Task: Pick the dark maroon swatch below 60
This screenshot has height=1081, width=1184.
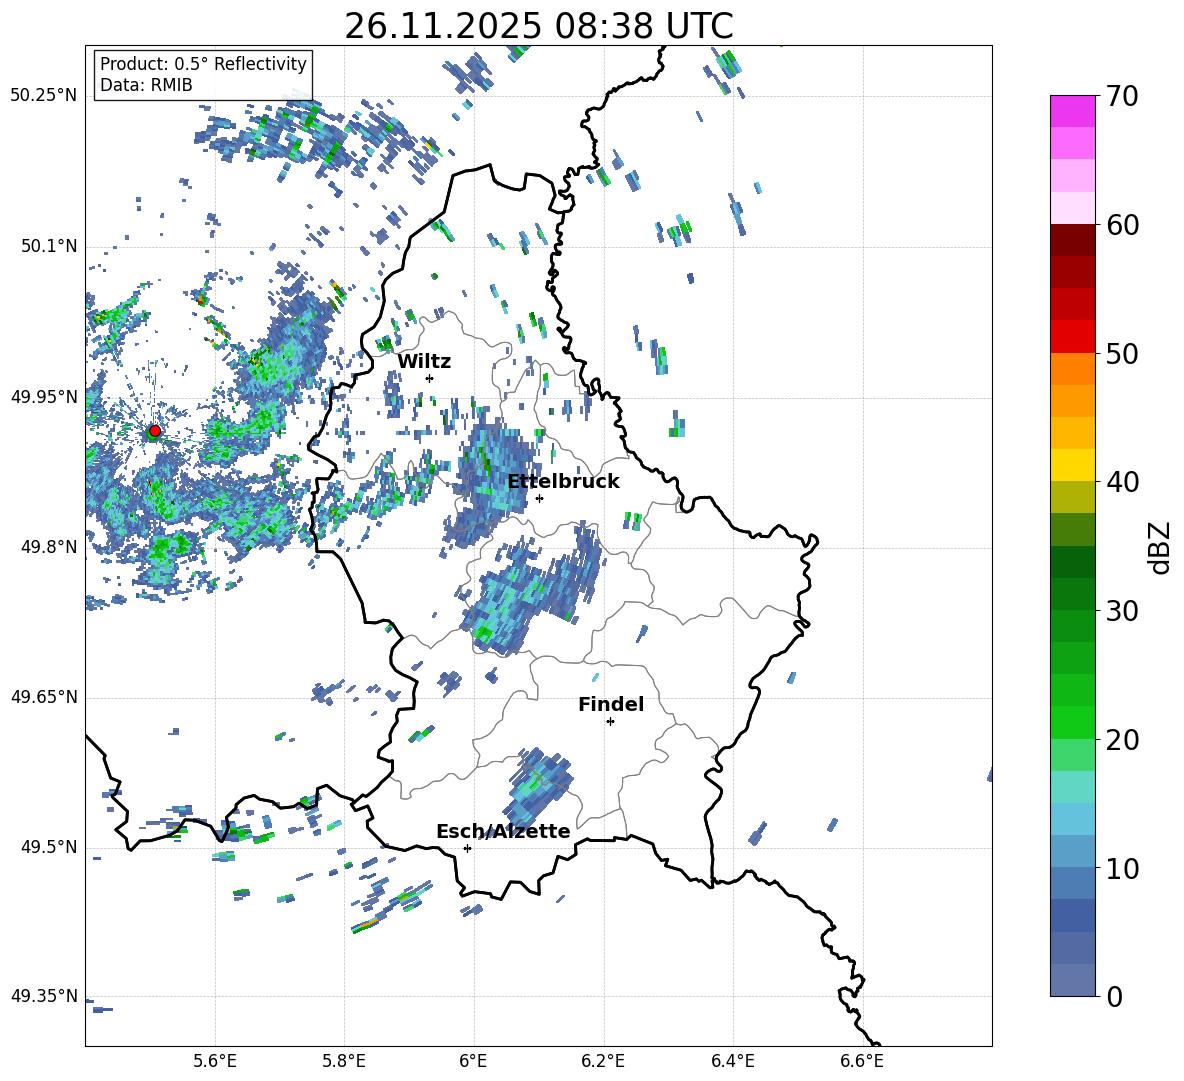Action: click(x=1073, y=240)
